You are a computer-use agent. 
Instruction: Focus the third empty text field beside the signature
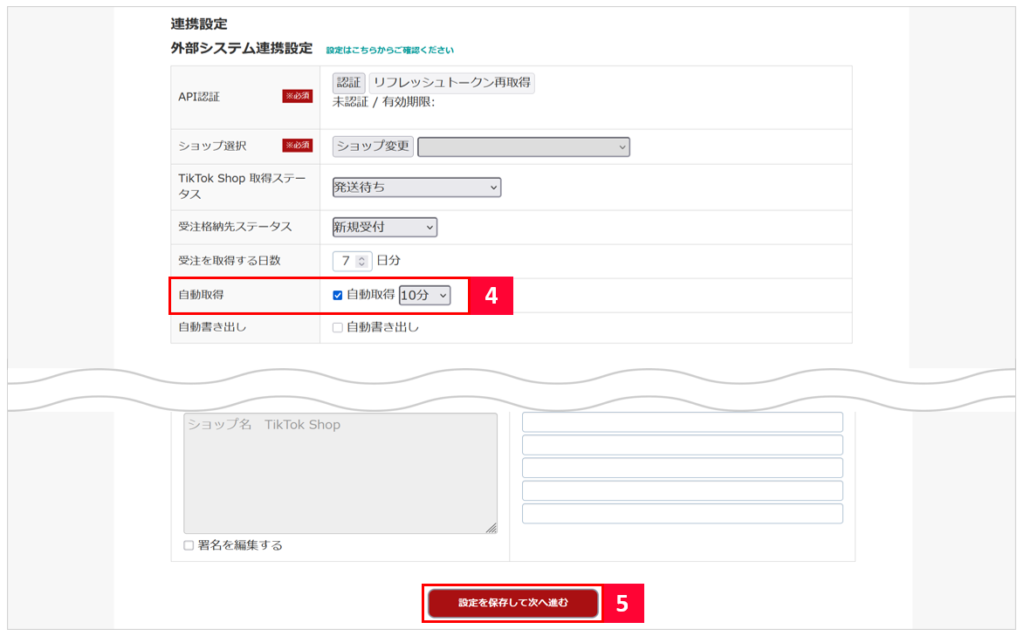(x=682, y=468)
